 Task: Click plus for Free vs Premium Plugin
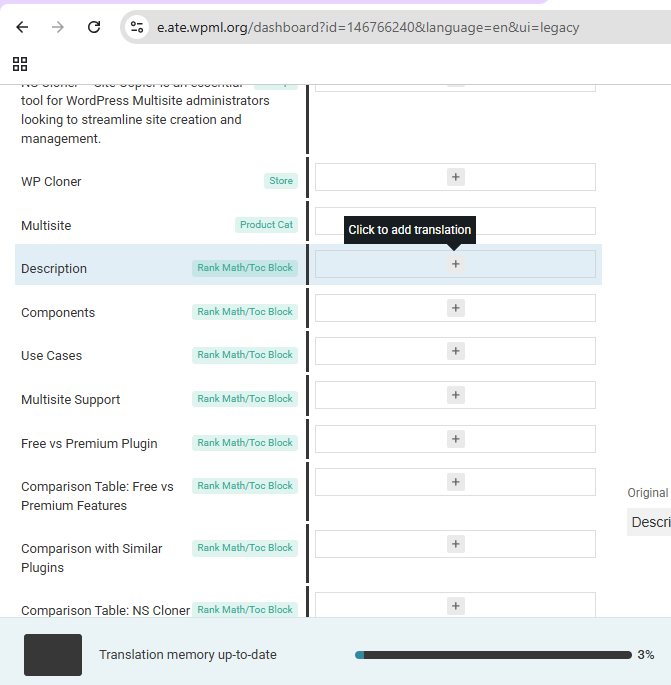pyautogui.click(x=456, y=439)
